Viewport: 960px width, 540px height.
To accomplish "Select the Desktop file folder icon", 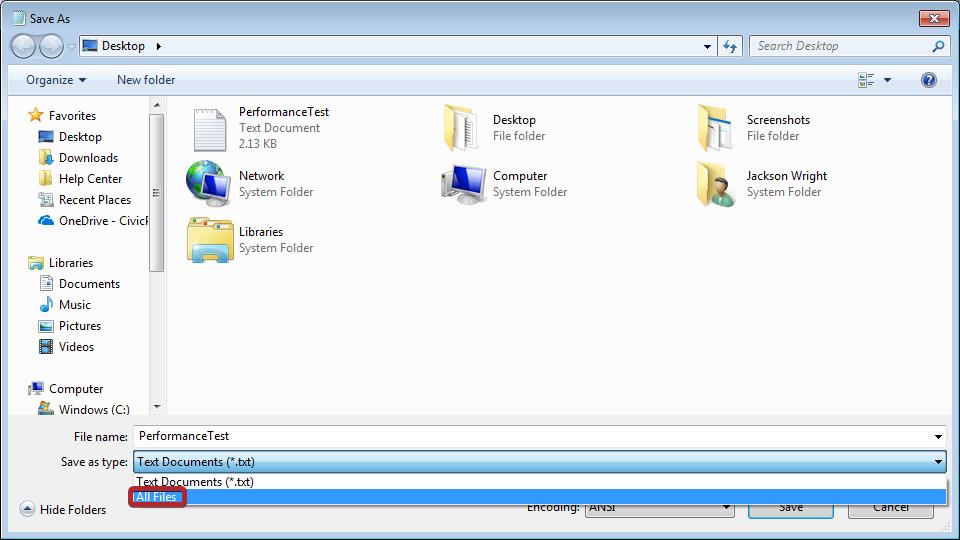I will point(461,128).
